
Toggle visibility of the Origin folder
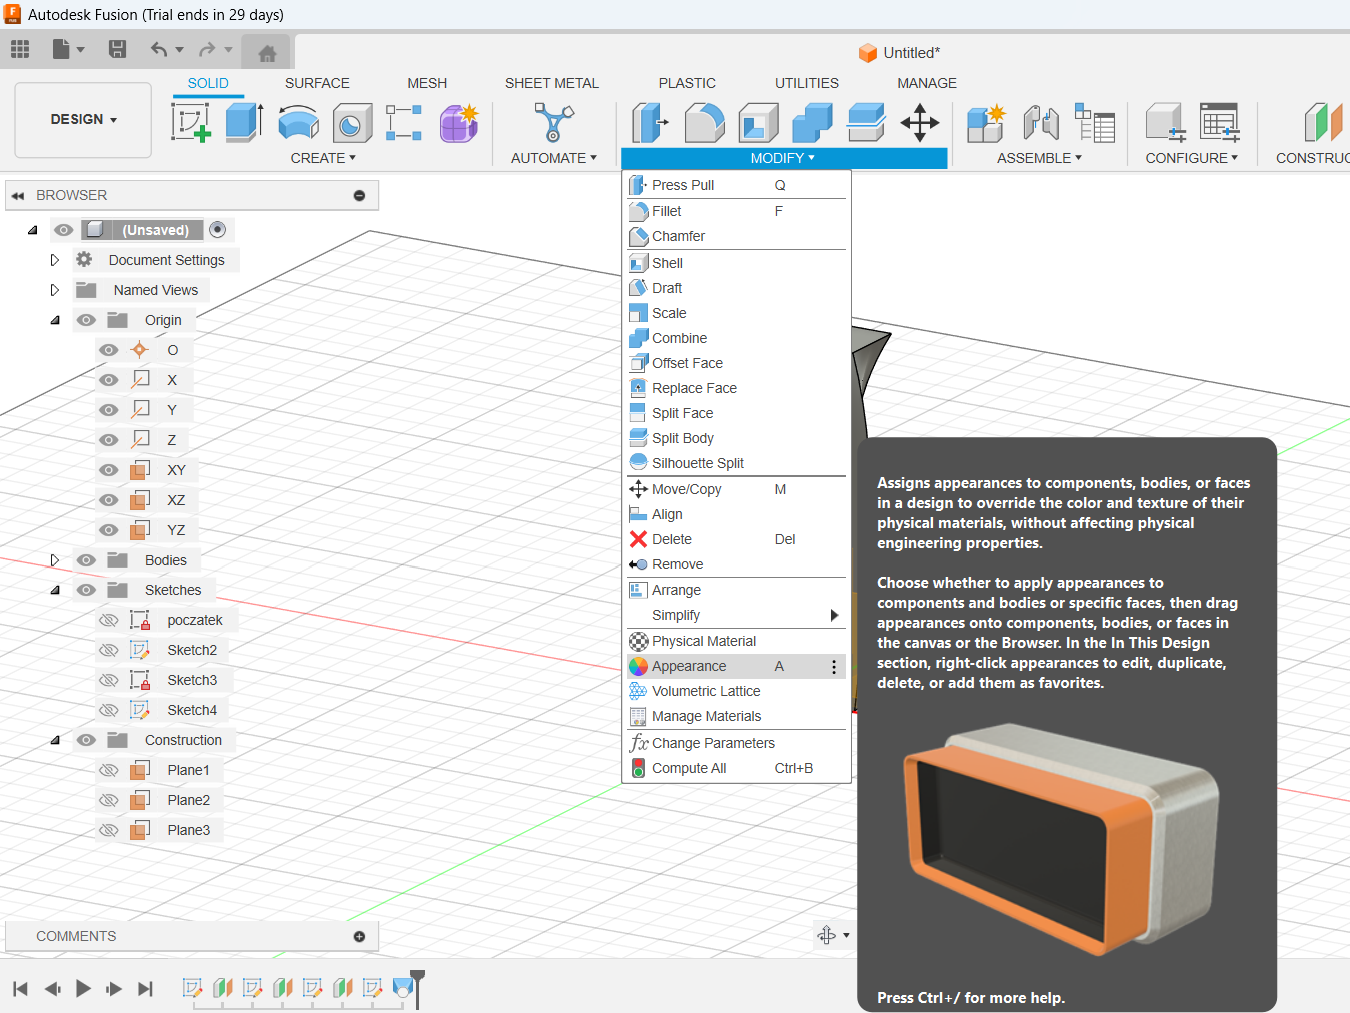86,320
